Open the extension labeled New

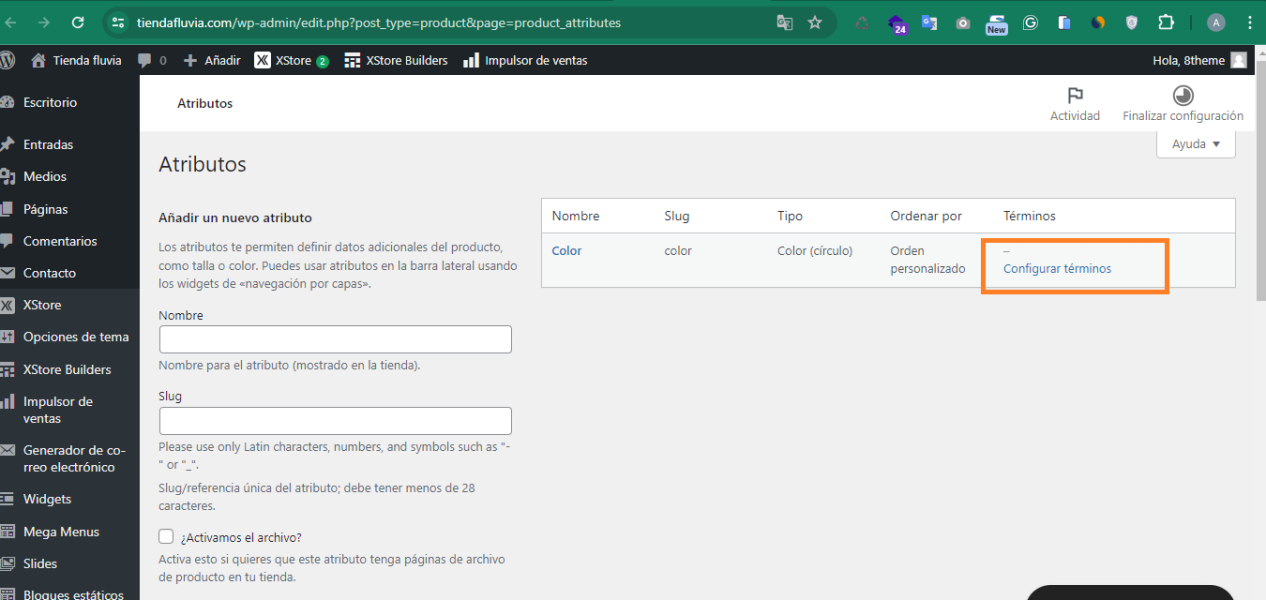pyautogui.click(x=996, y=24)
